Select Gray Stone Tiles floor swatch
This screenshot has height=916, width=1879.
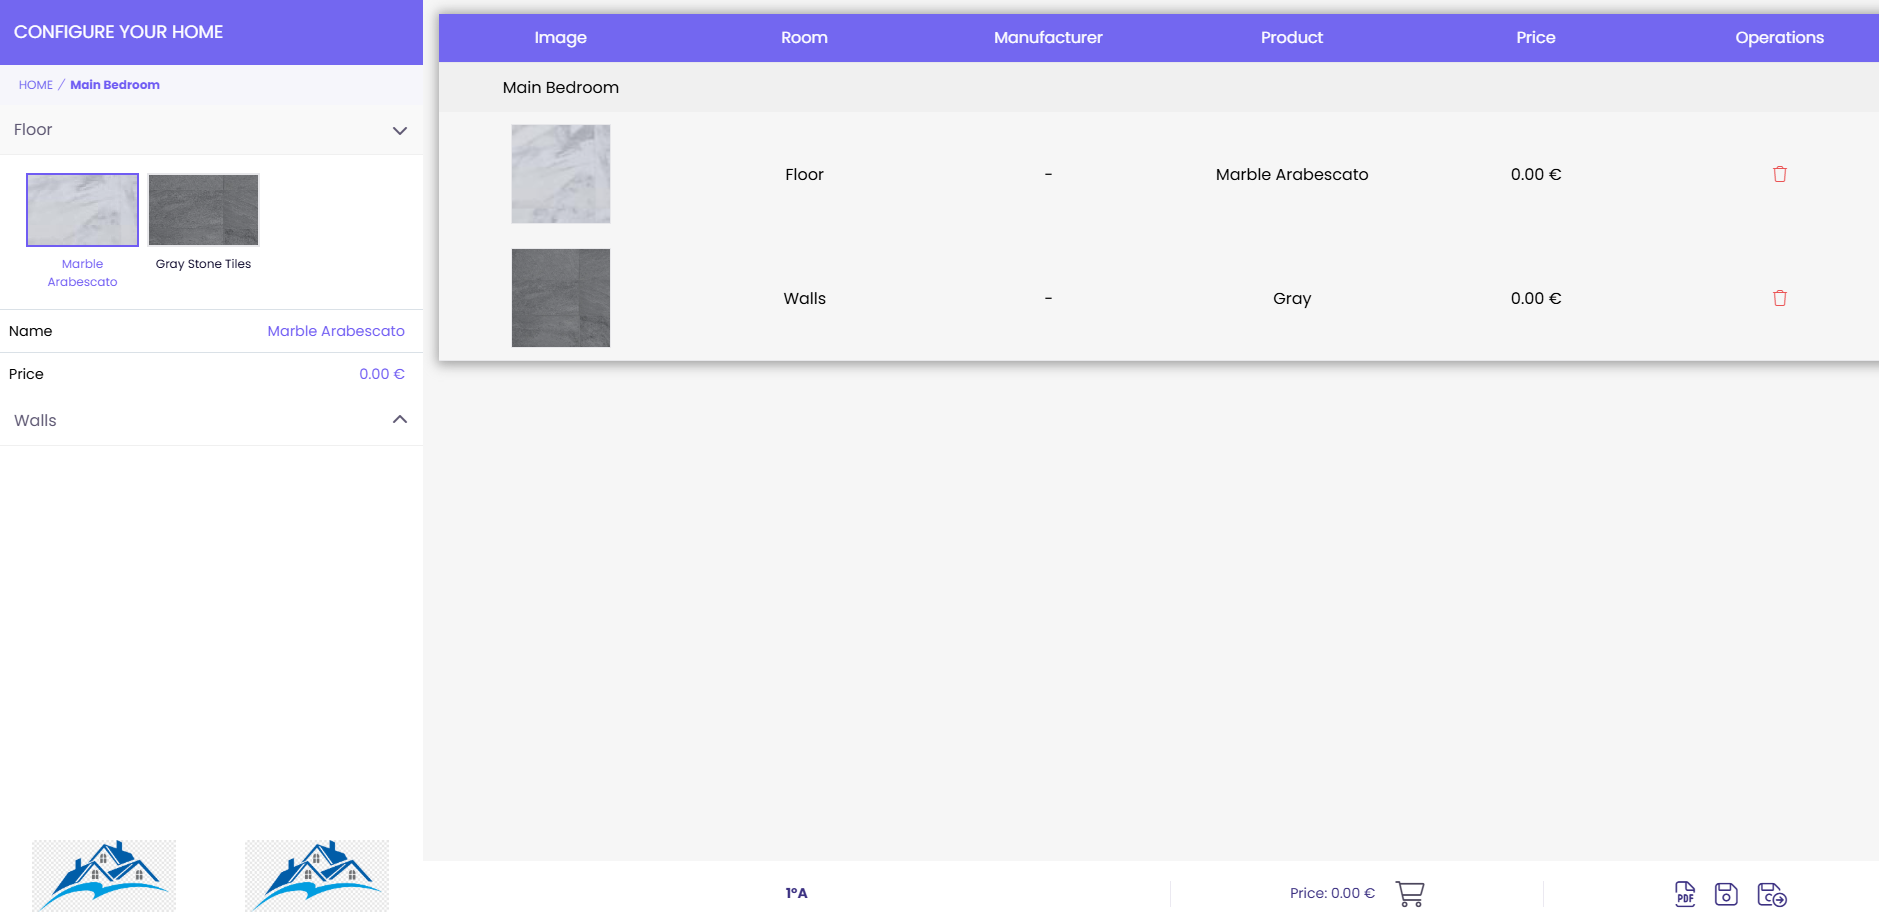[203, 210]
